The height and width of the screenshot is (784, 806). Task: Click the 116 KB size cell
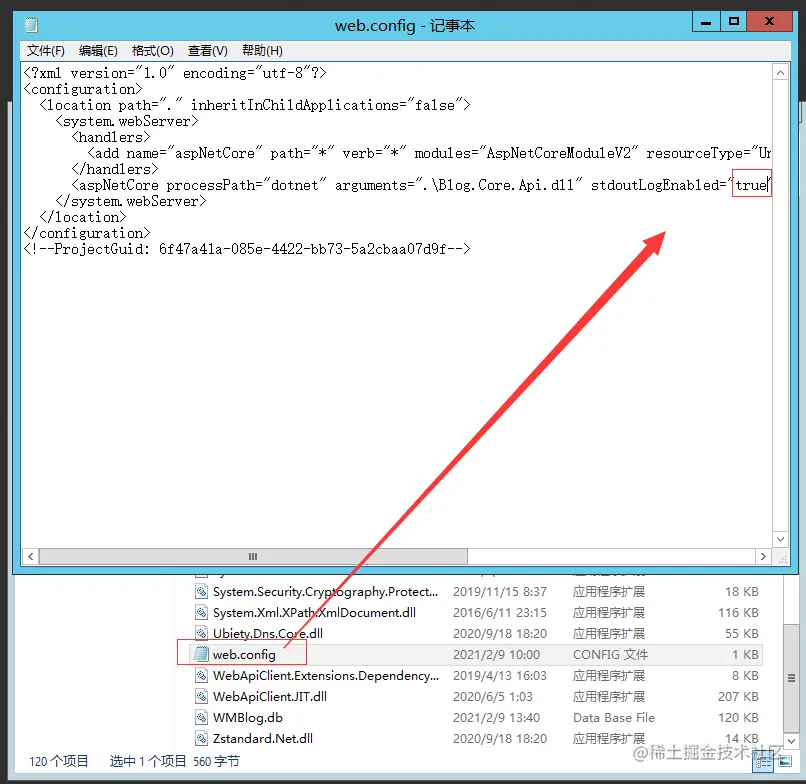tap(738, 613)
